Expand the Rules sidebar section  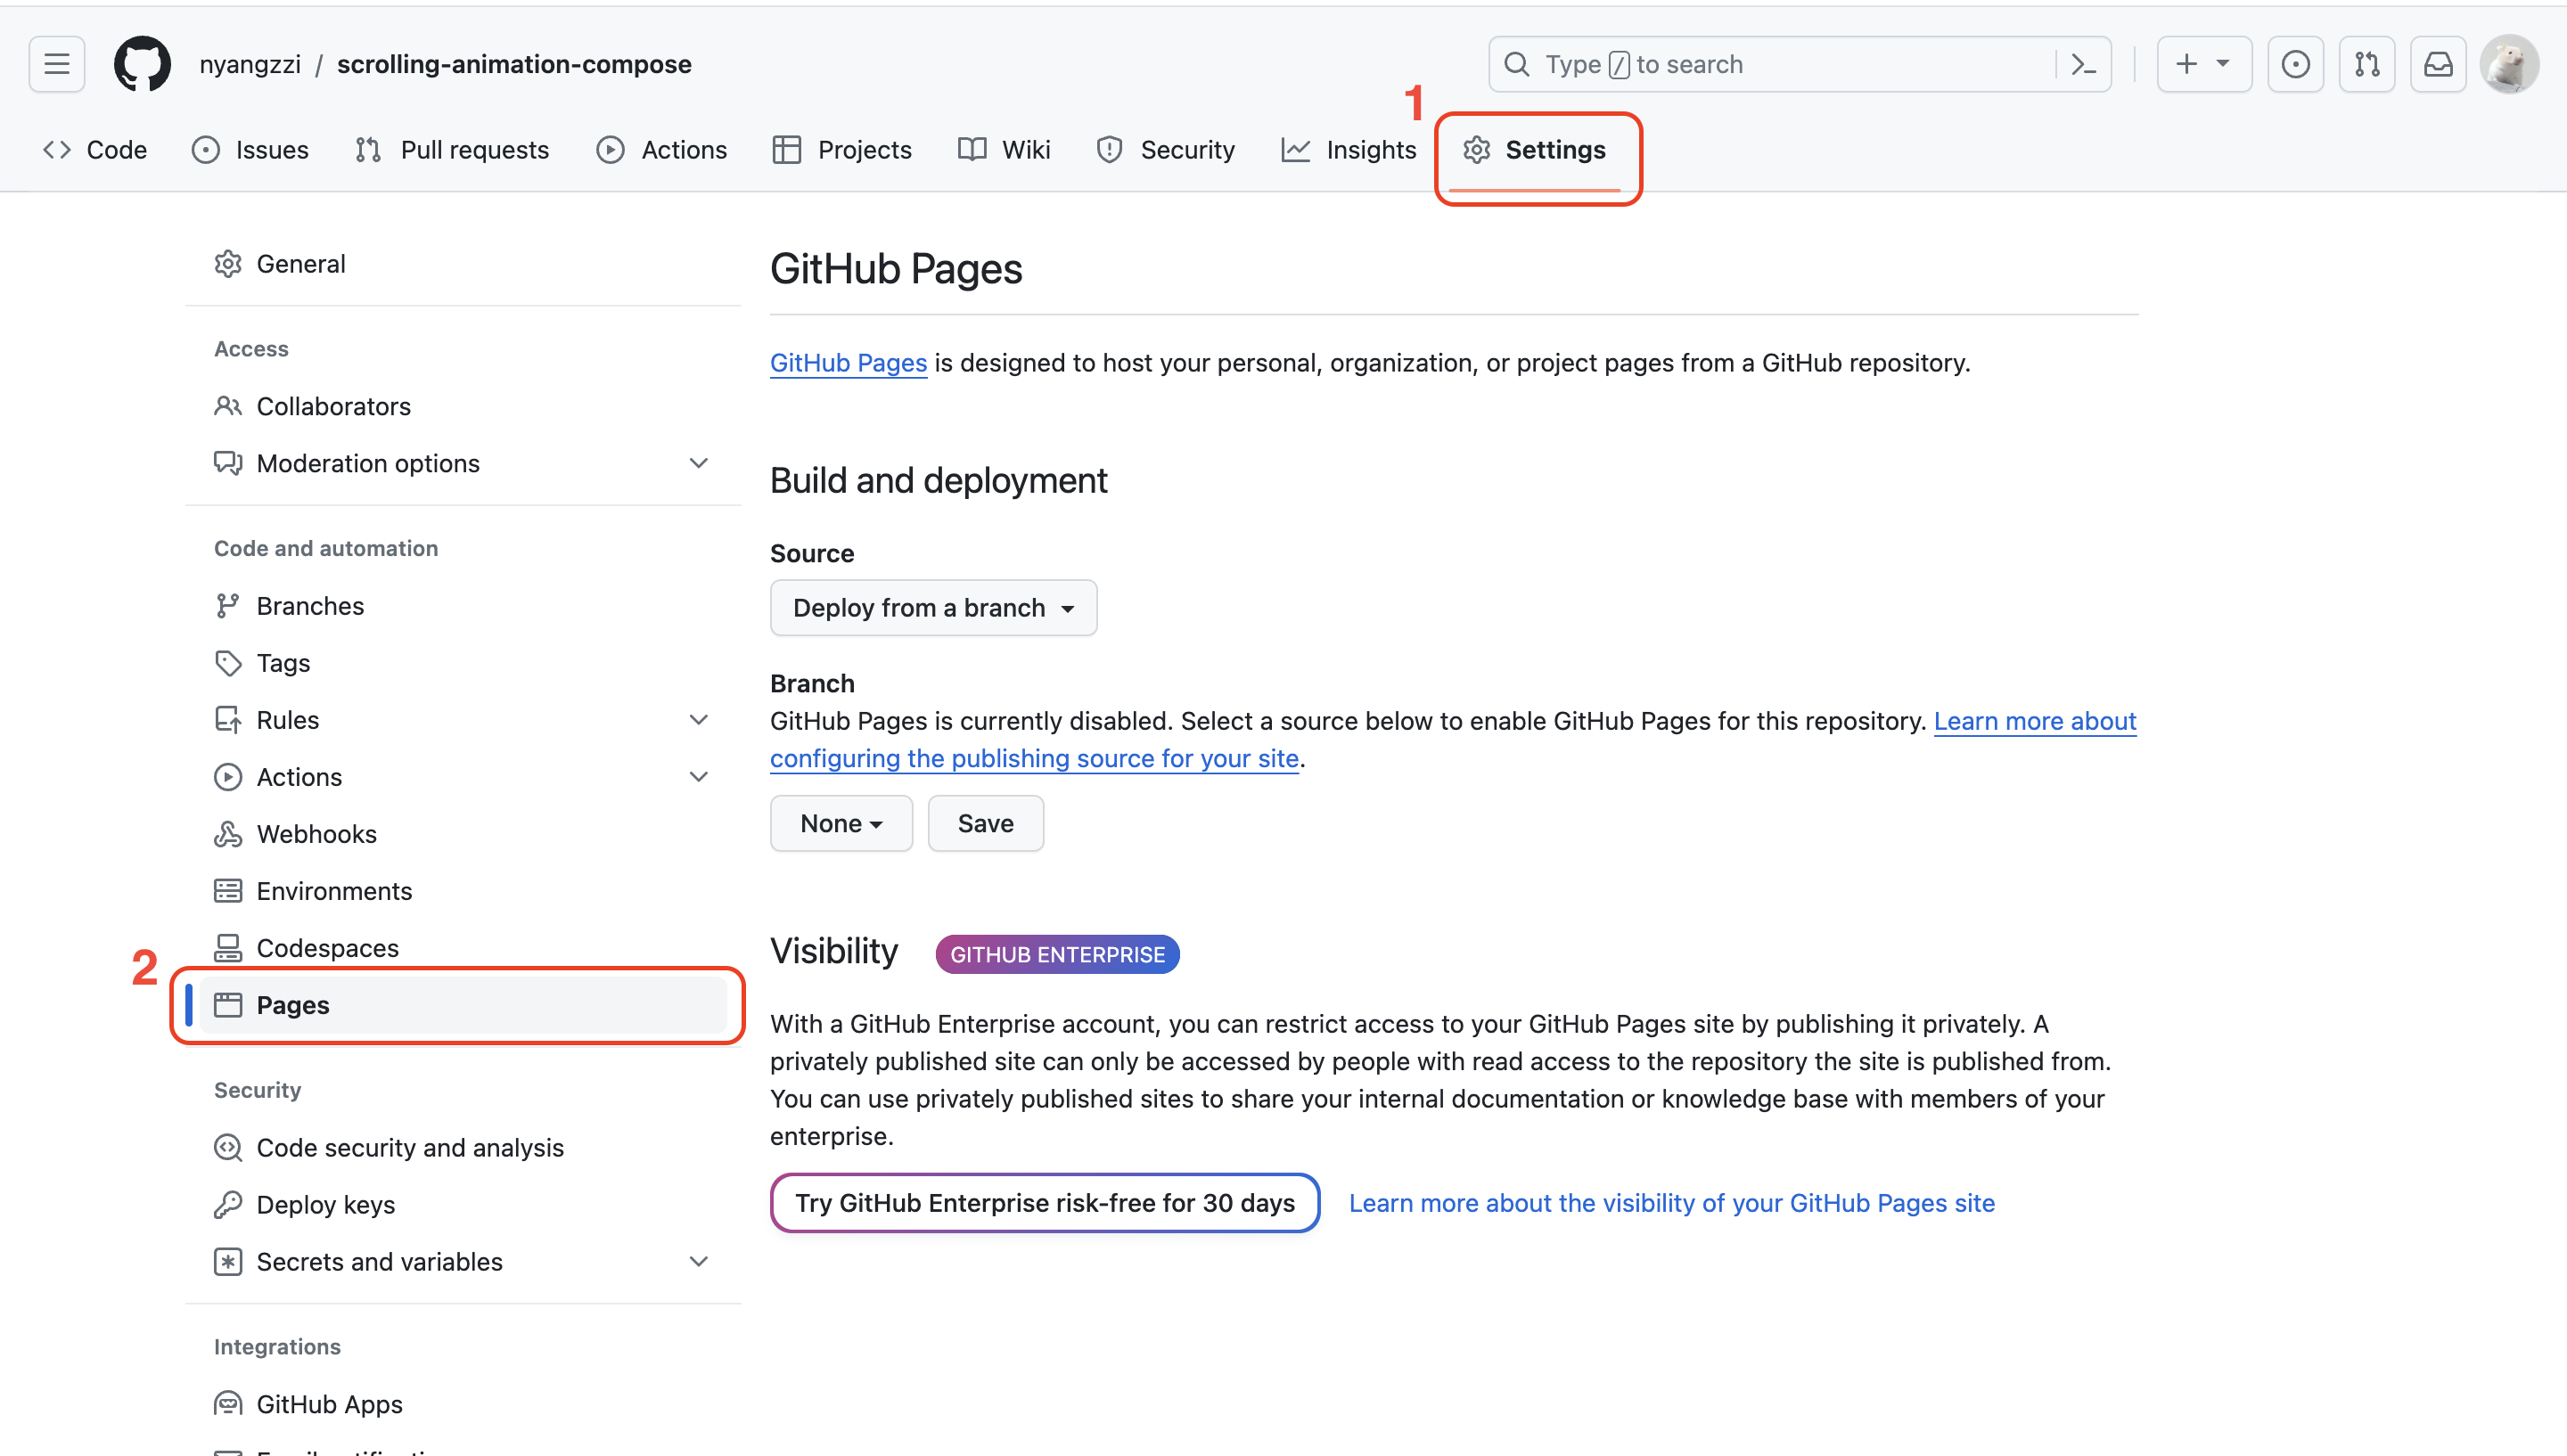click(698, 720)
